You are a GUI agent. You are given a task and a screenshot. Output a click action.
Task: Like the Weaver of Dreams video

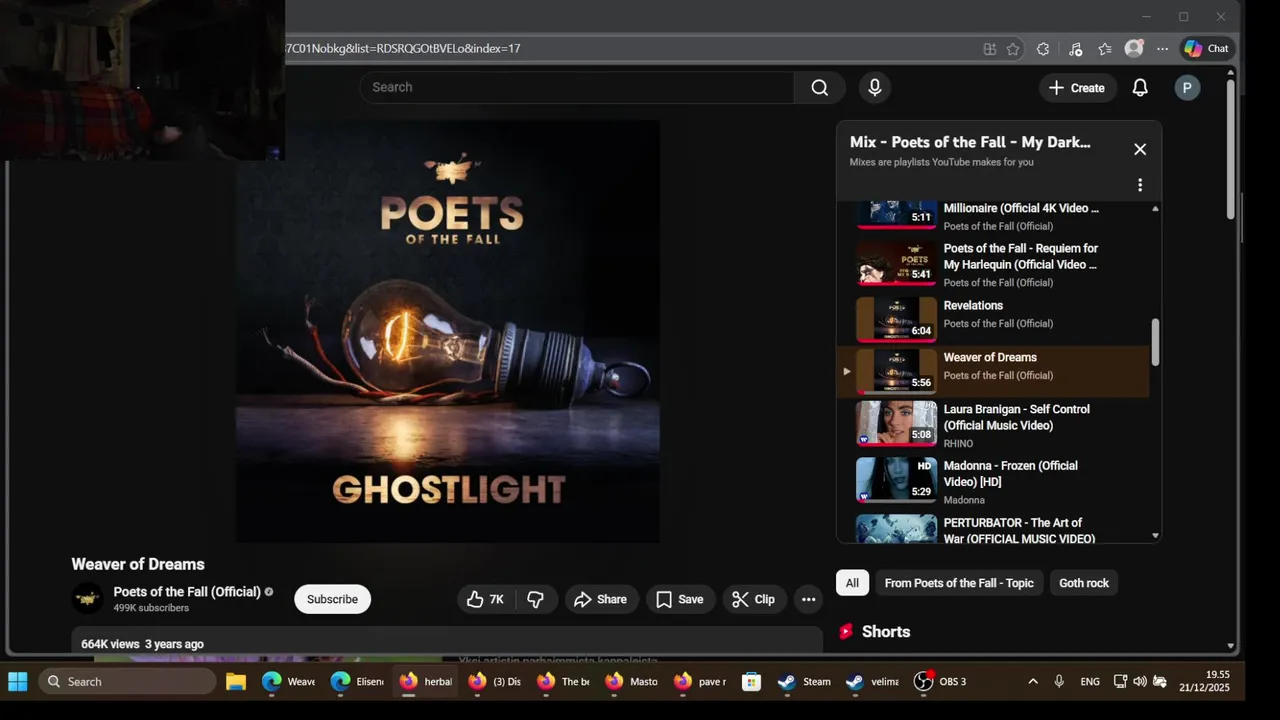pos(485,599)
